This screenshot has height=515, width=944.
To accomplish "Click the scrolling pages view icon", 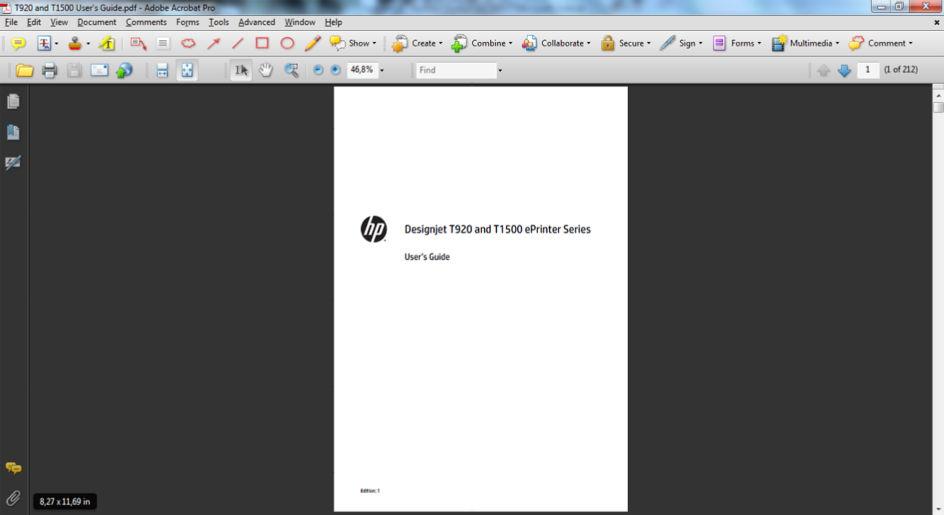I will (x=162, y=70).
